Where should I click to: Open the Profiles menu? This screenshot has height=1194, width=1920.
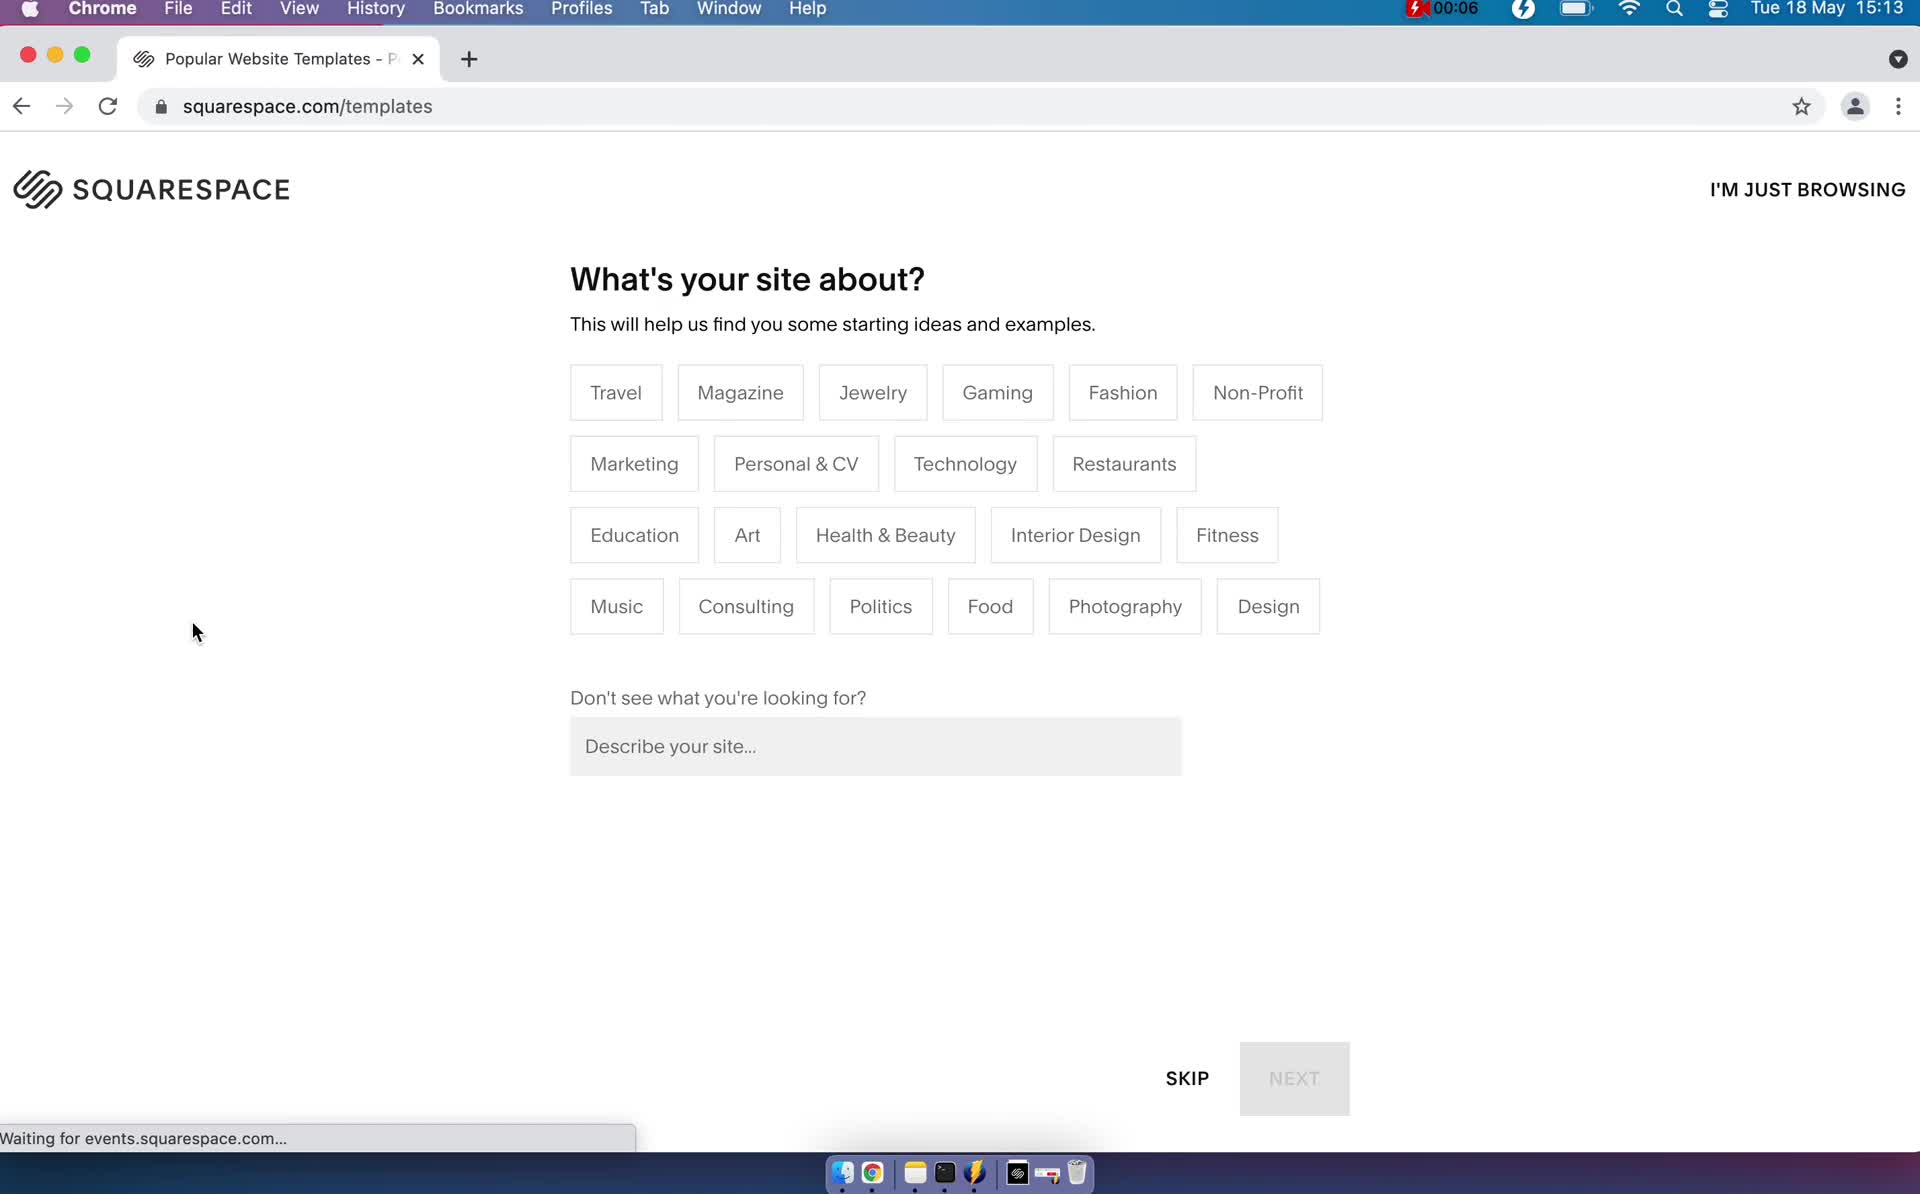[x=581, y=9]
